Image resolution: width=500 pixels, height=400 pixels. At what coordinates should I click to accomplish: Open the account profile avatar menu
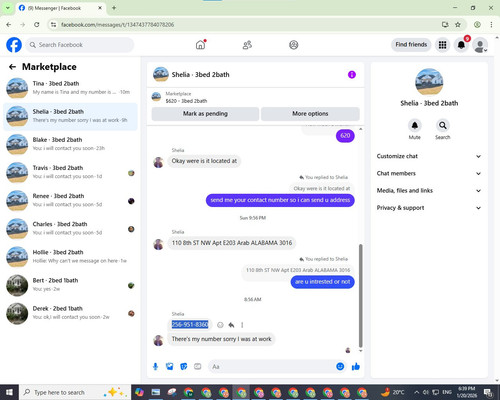point(480,45)
